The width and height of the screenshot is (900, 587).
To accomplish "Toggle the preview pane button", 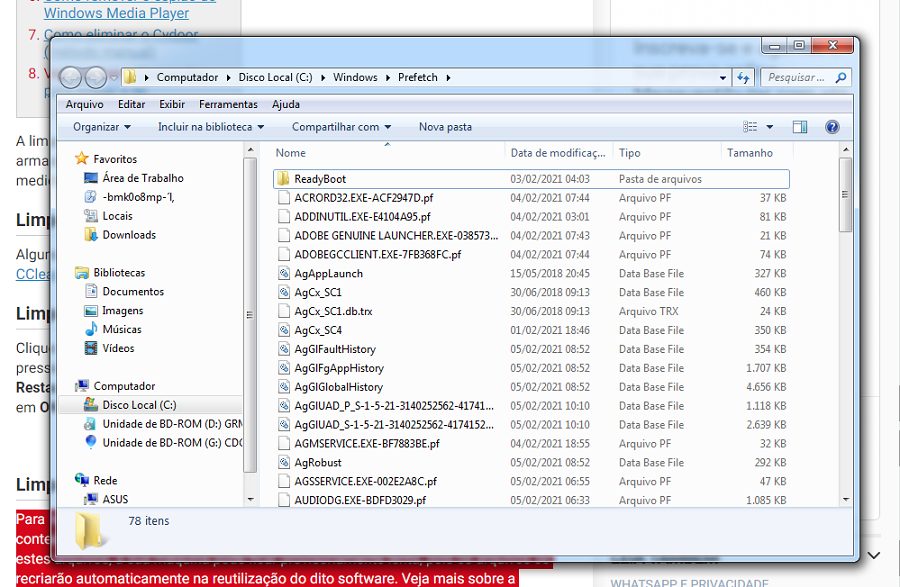I will 800,127.
